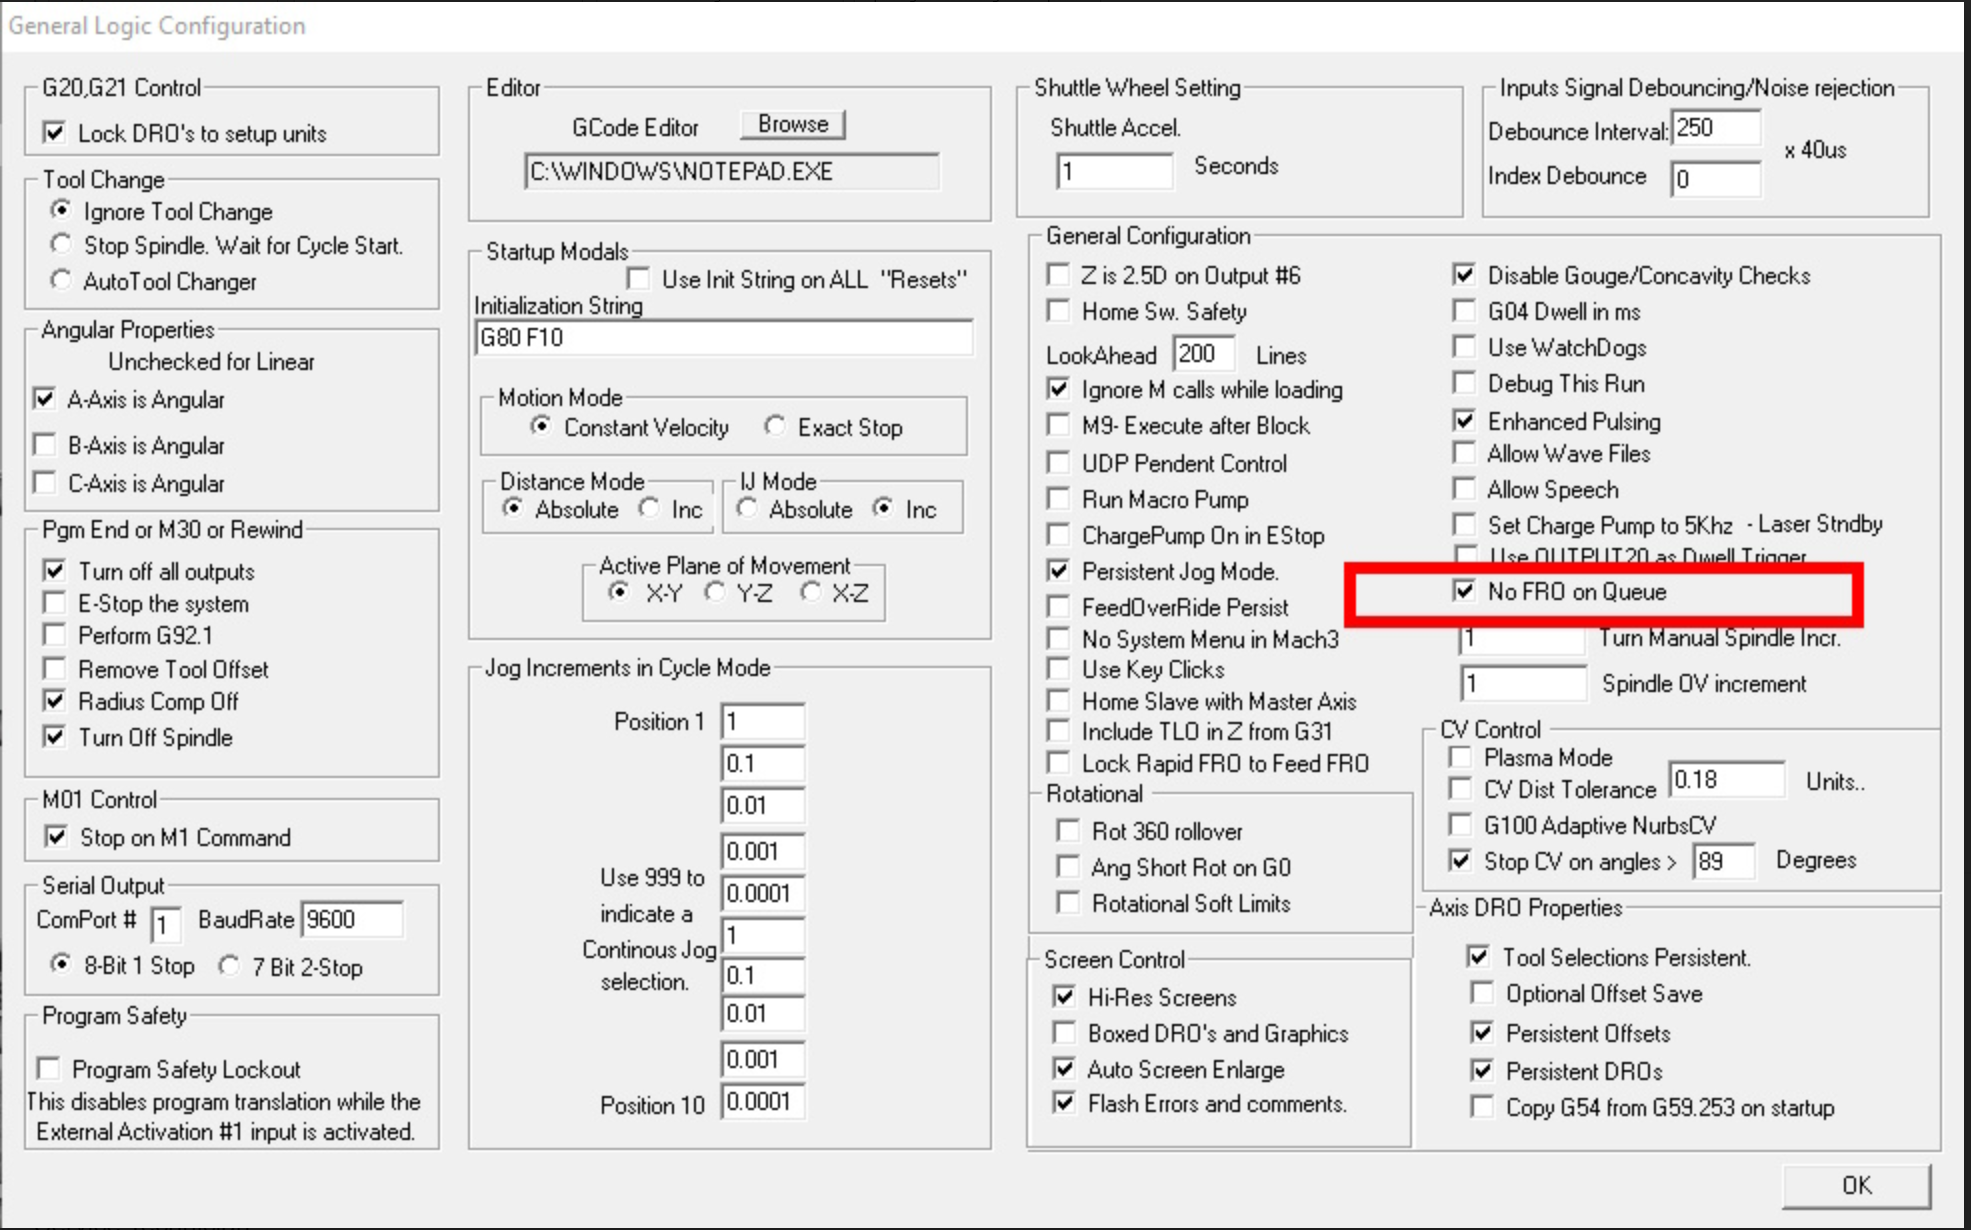This screenshot has height=1230, width=1971.
Task: Check Optional Offset Save option
Action: pos(1482,993)
